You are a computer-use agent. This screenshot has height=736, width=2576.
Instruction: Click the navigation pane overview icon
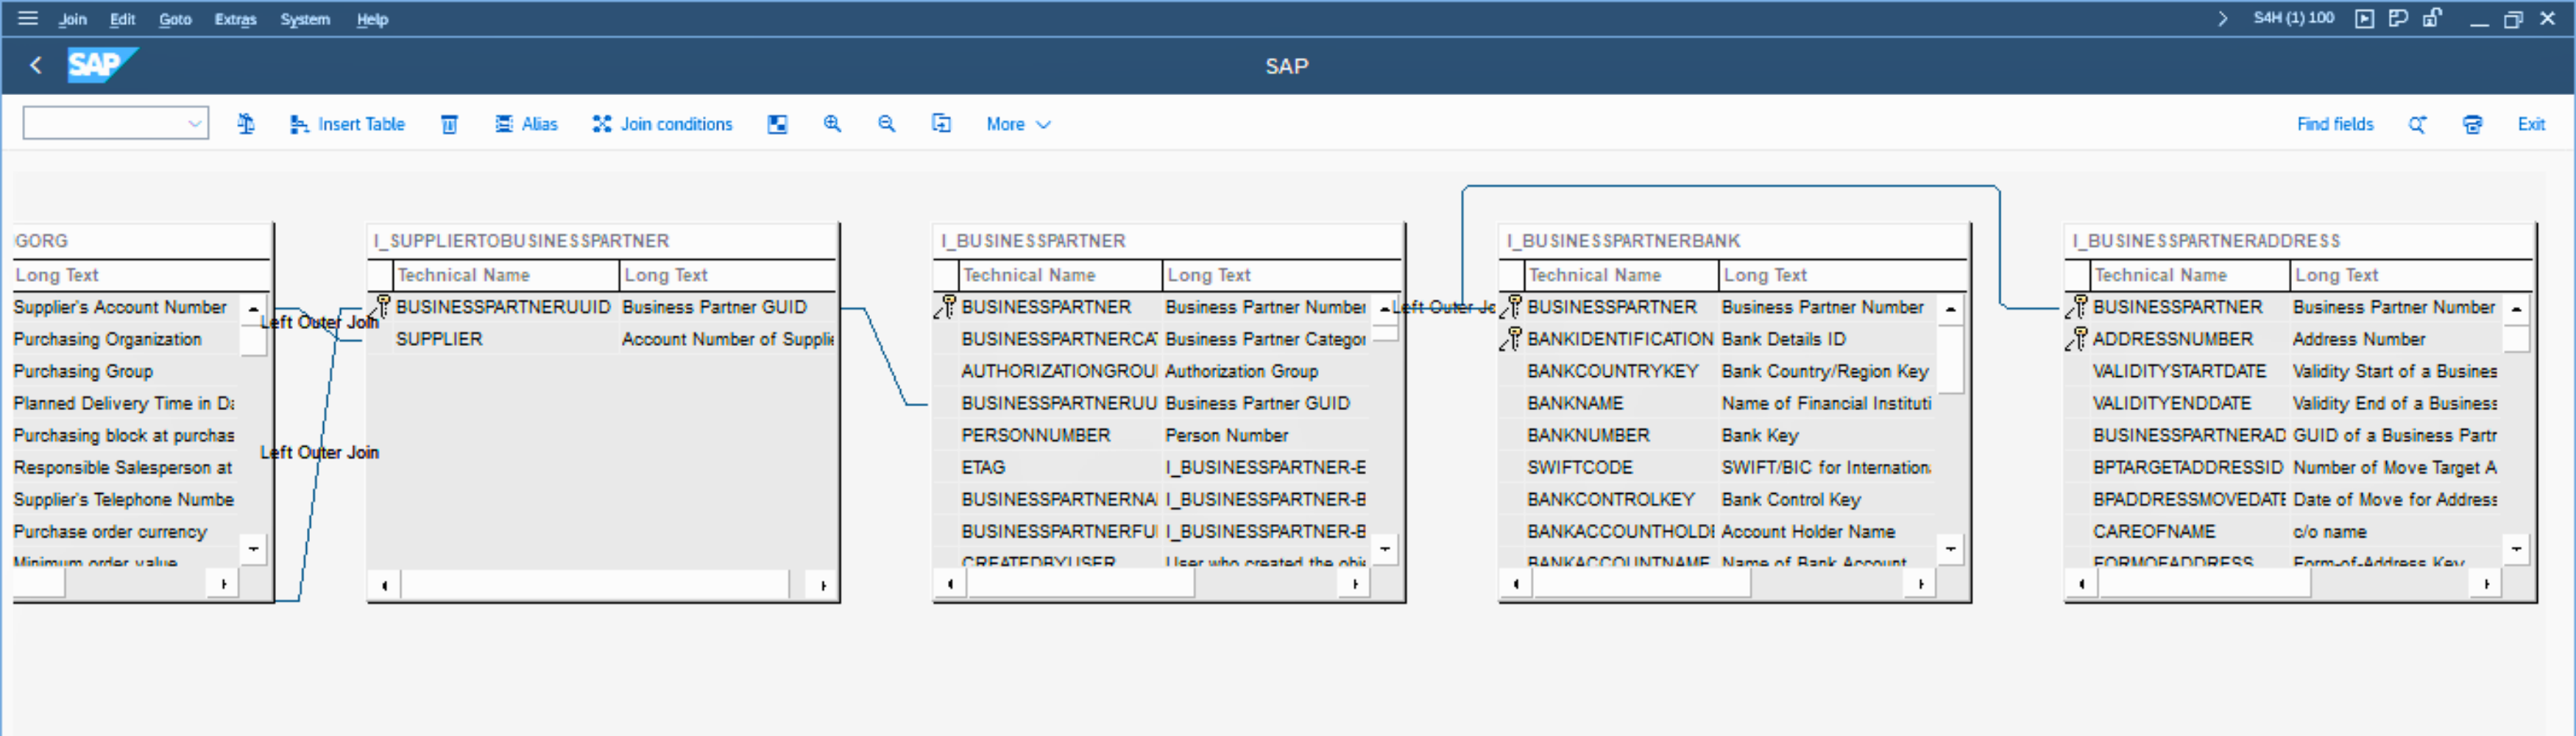[x=777, y=124]
